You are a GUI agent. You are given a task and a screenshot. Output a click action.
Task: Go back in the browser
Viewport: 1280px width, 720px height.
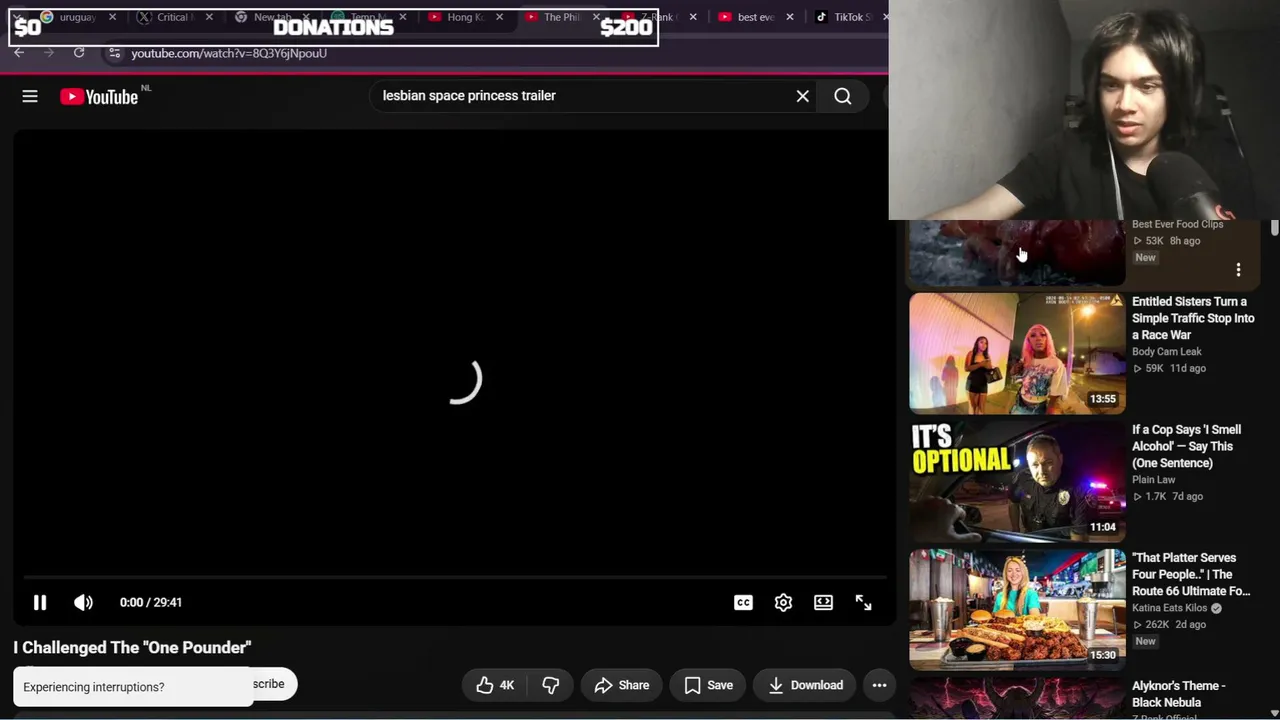[x=19, y=53]
